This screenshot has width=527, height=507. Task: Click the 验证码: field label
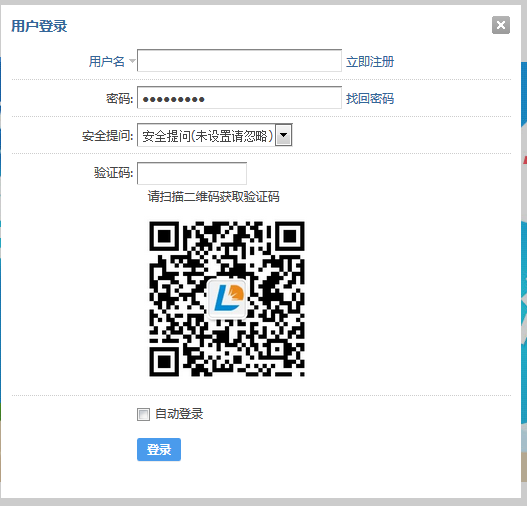[x=114, y=173]
